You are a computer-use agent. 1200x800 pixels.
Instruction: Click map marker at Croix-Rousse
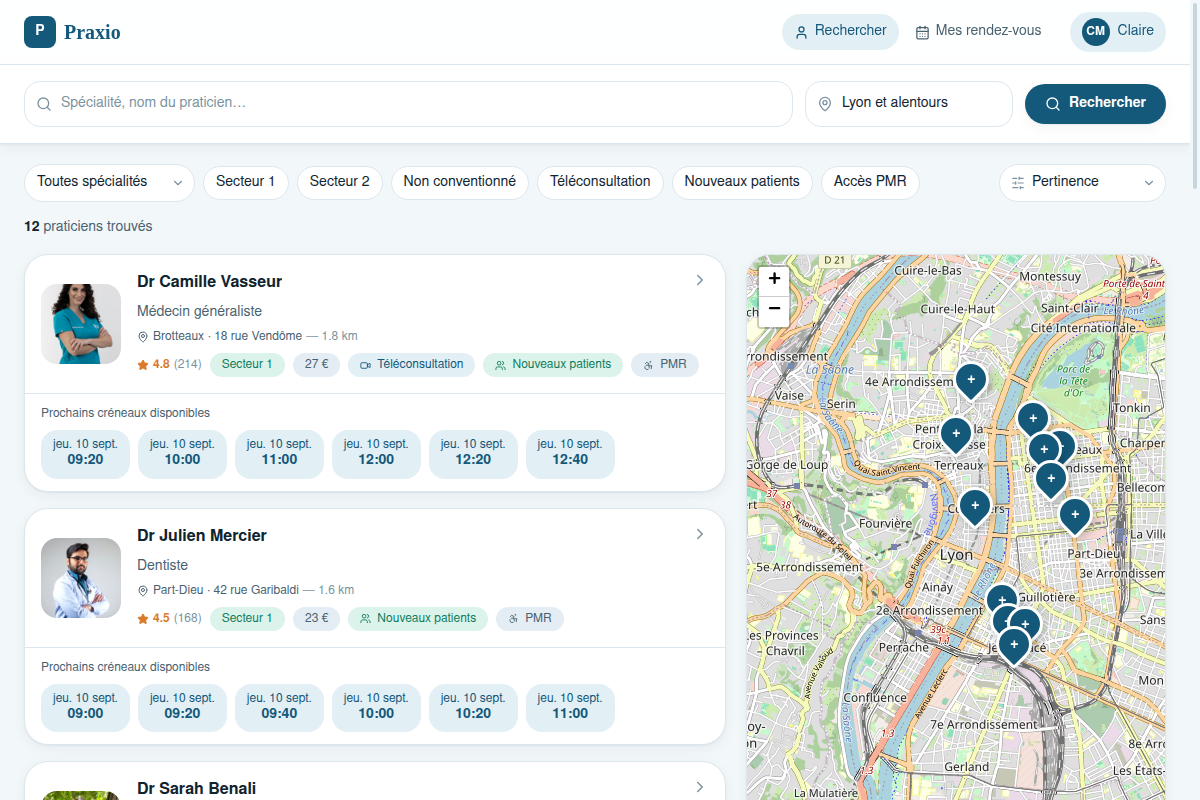(x=956, y=435)
